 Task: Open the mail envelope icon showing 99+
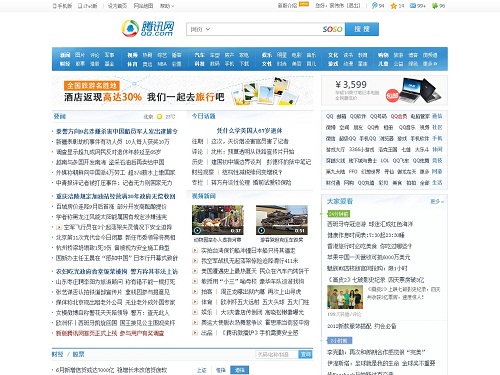tap(413, 6)
